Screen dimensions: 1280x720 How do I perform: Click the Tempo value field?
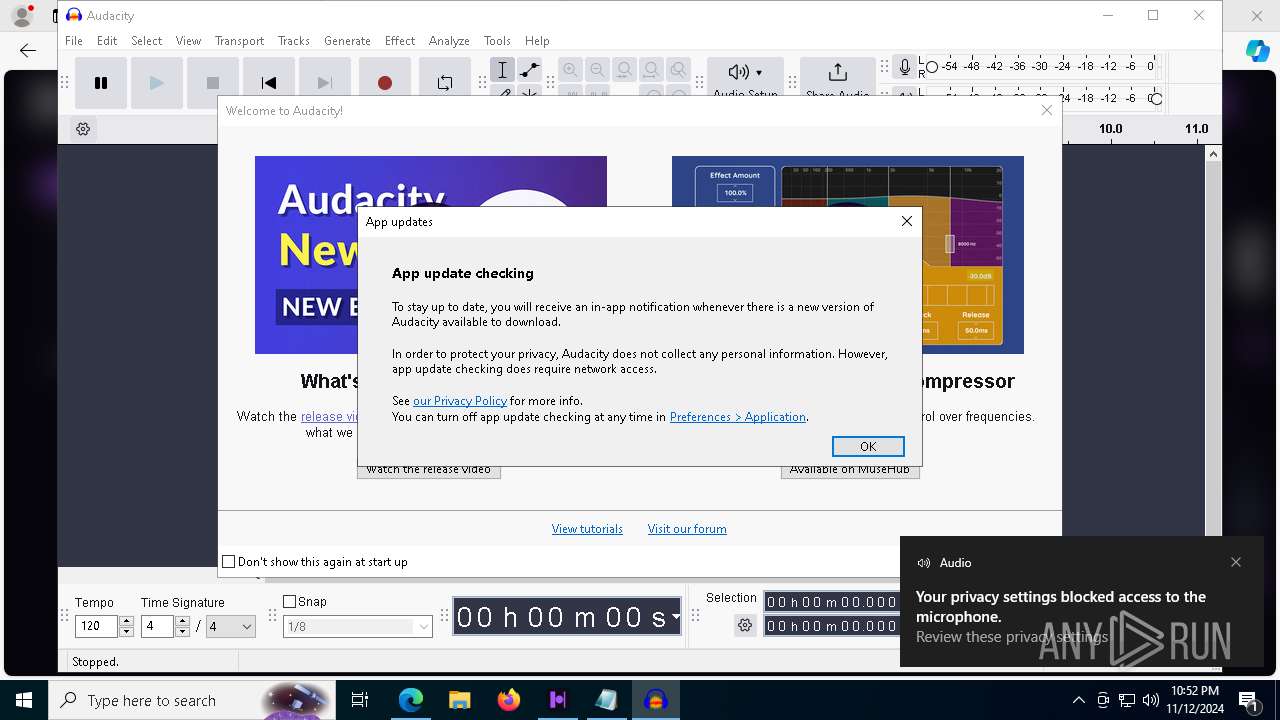pyautogui.click(x=96, y=627)
